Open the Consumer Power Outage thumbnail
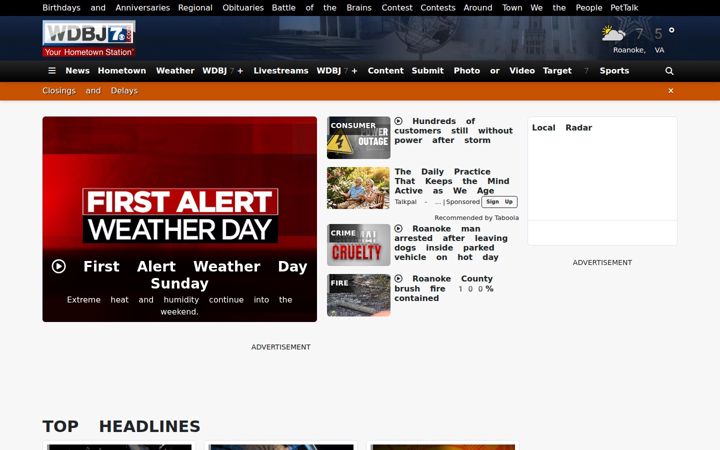Image resolution: width=720 pixels, height=450 pixels. click(359, 137)
